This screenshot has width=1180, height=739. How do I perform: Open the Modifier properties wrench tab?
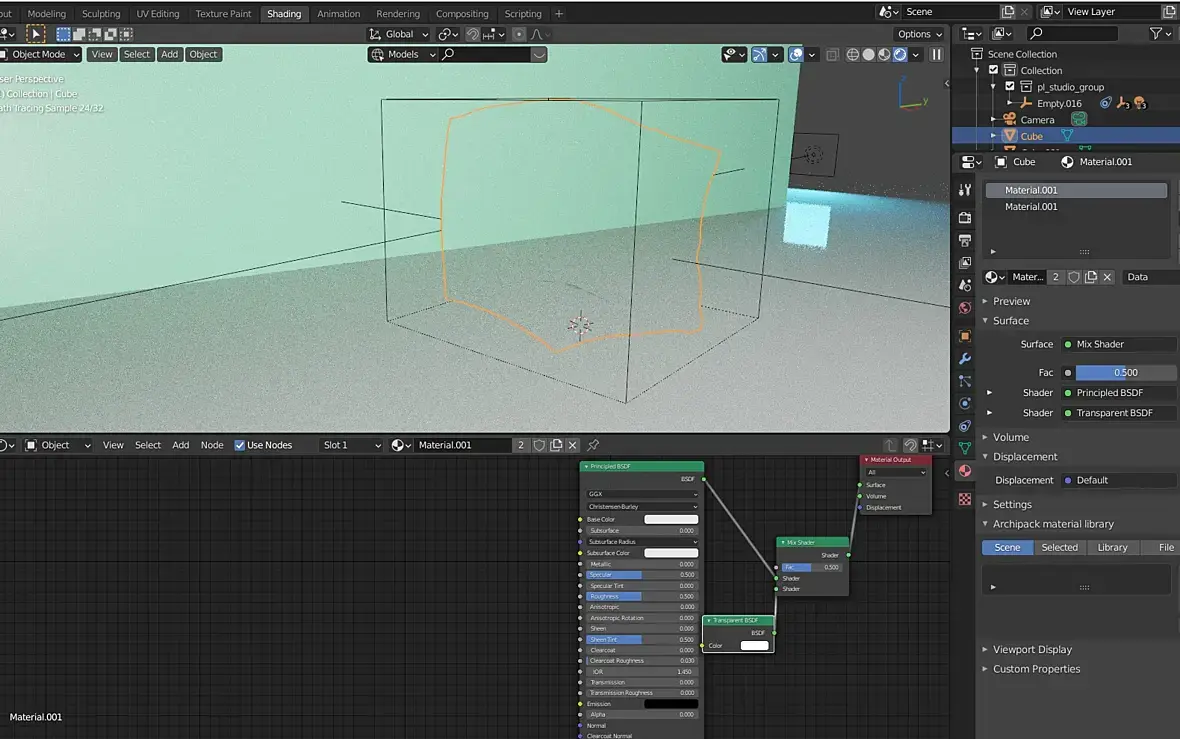(965, 358)
